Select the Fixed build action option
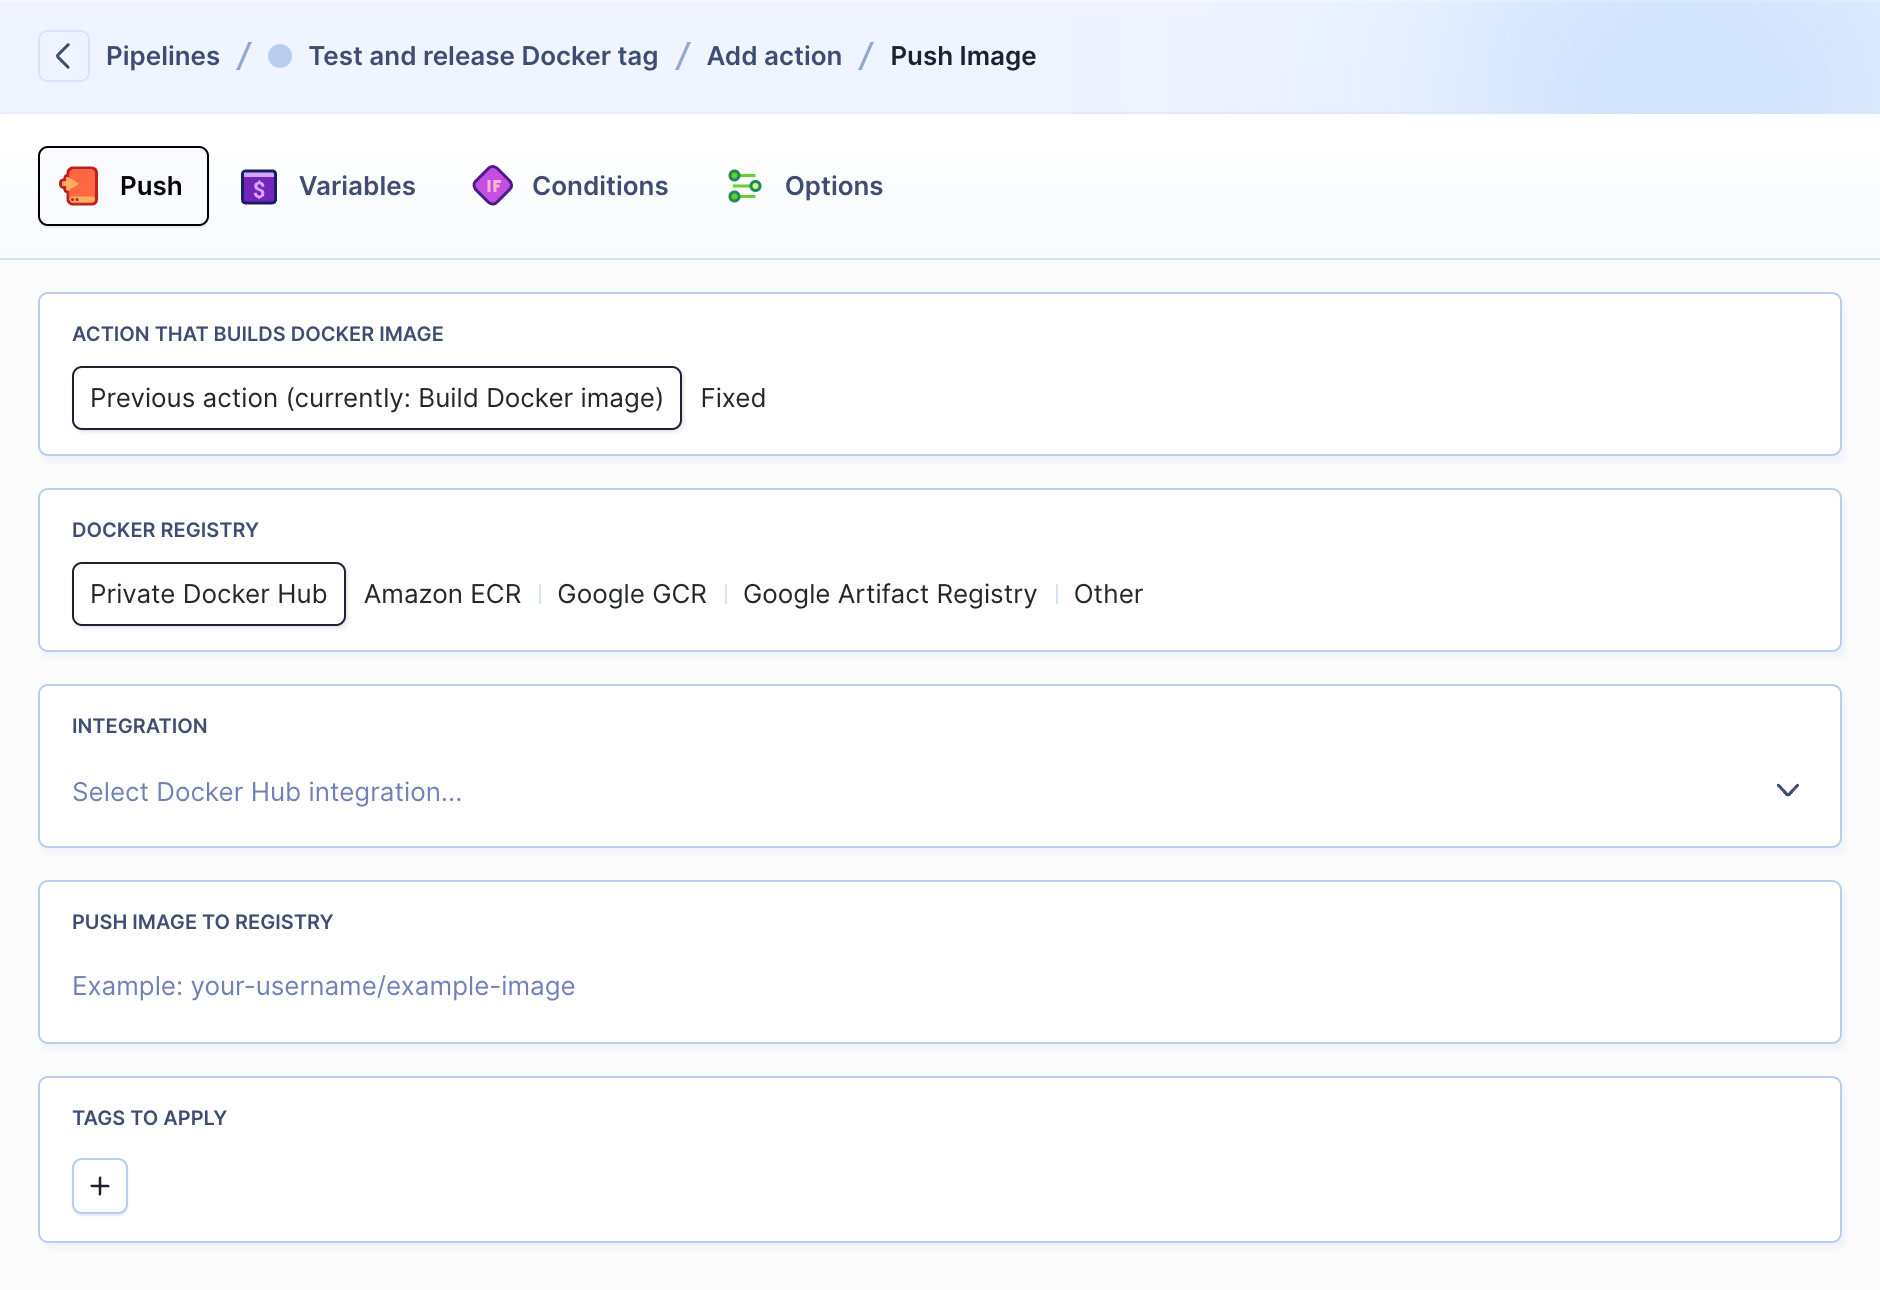This screenshot has width=1880, height=1290. [733, 398]
